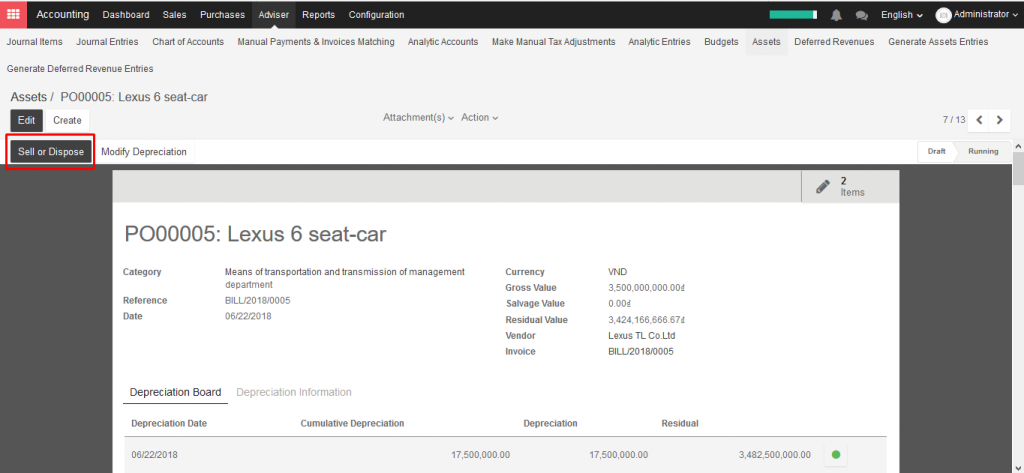Go to the previous asset record arrow
1024x473 pixels.
pos(979,120)
